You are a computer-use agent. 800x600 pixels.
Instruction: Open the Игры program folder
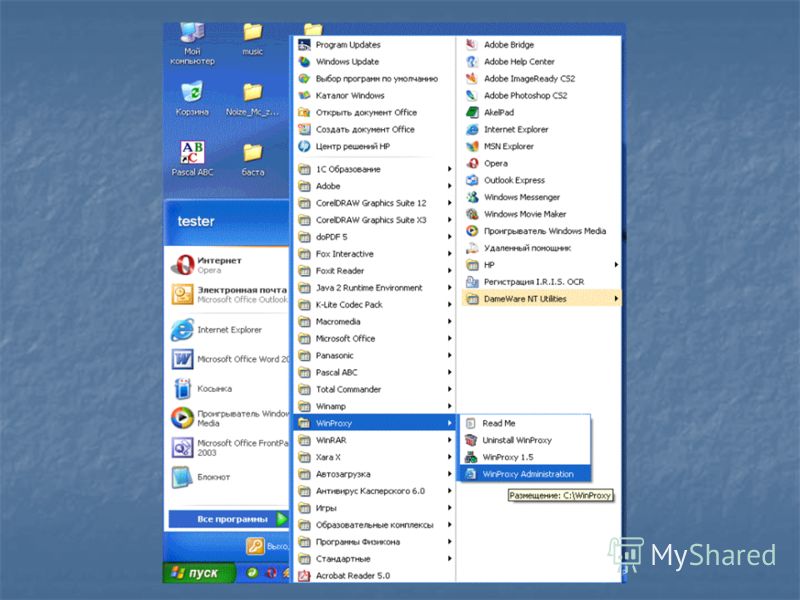tap(374, 508)
